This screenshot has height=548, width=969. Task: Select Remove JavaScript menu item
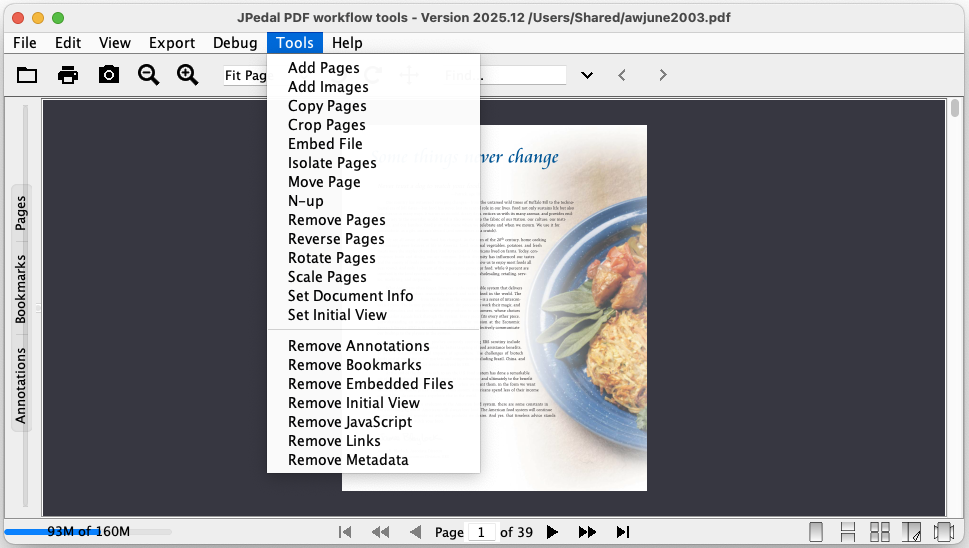click(x=373, y=422)
